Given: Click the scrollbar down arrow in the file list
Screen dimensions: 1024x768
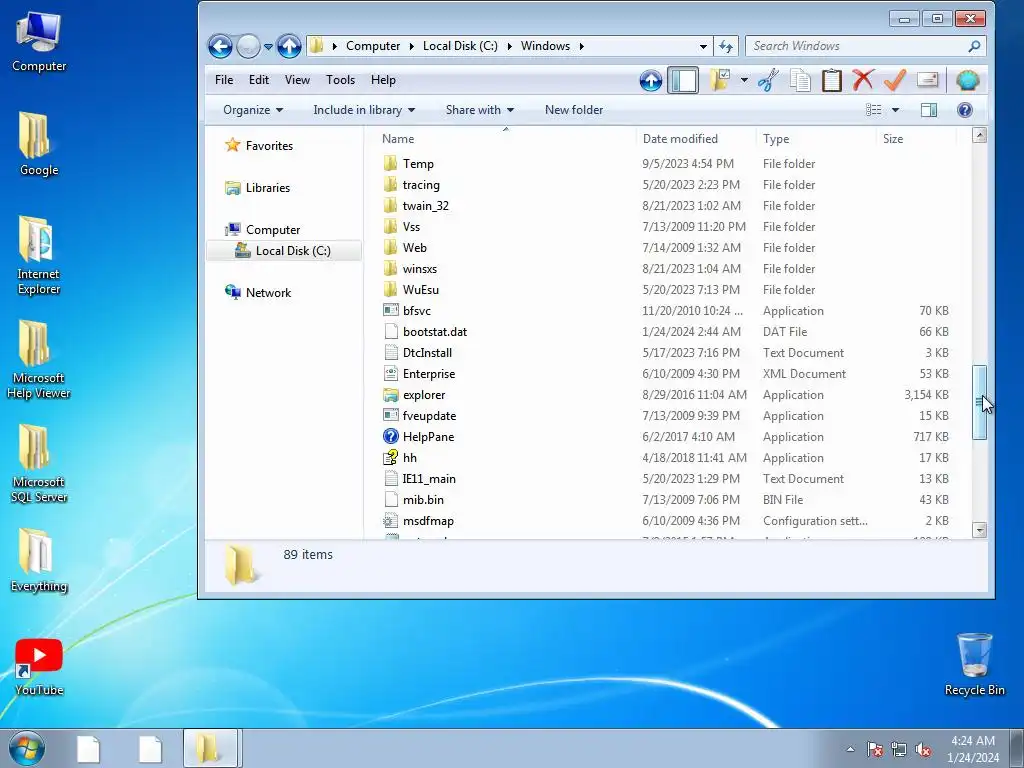Looking at the screenshot, I should tap(979, 530).
